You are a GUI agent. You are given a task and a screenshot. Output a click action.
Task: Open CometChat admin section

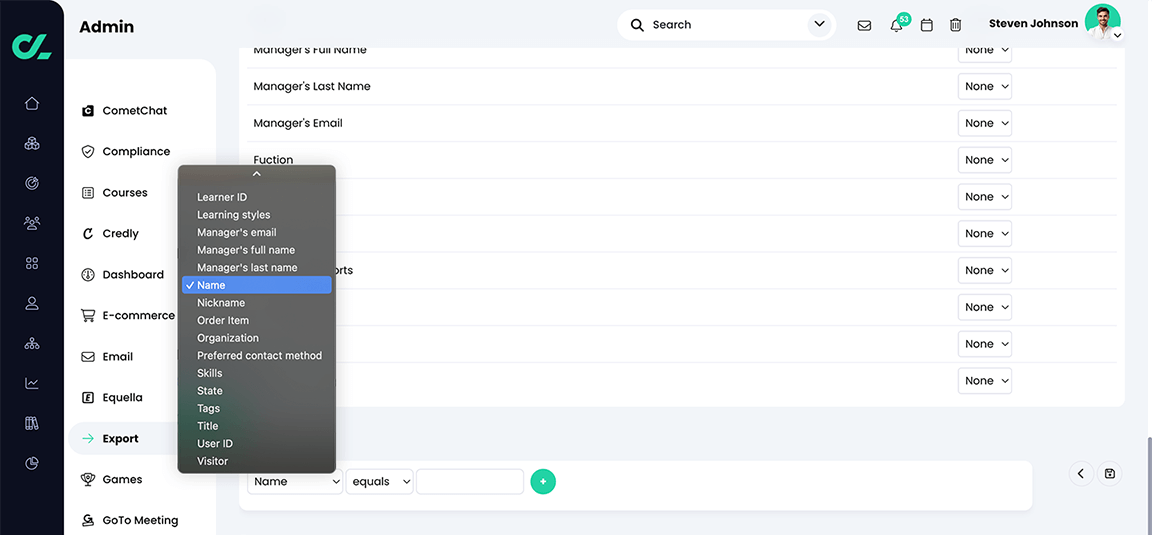(x=124, y=111)
